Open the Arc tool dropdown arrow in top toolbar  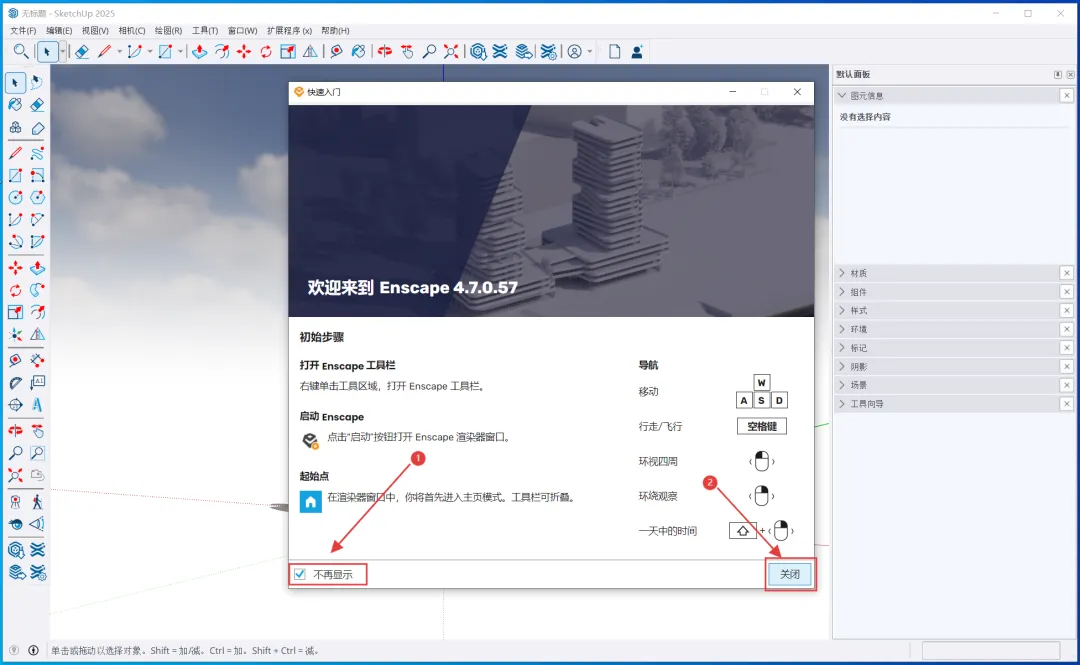point(149,51)
